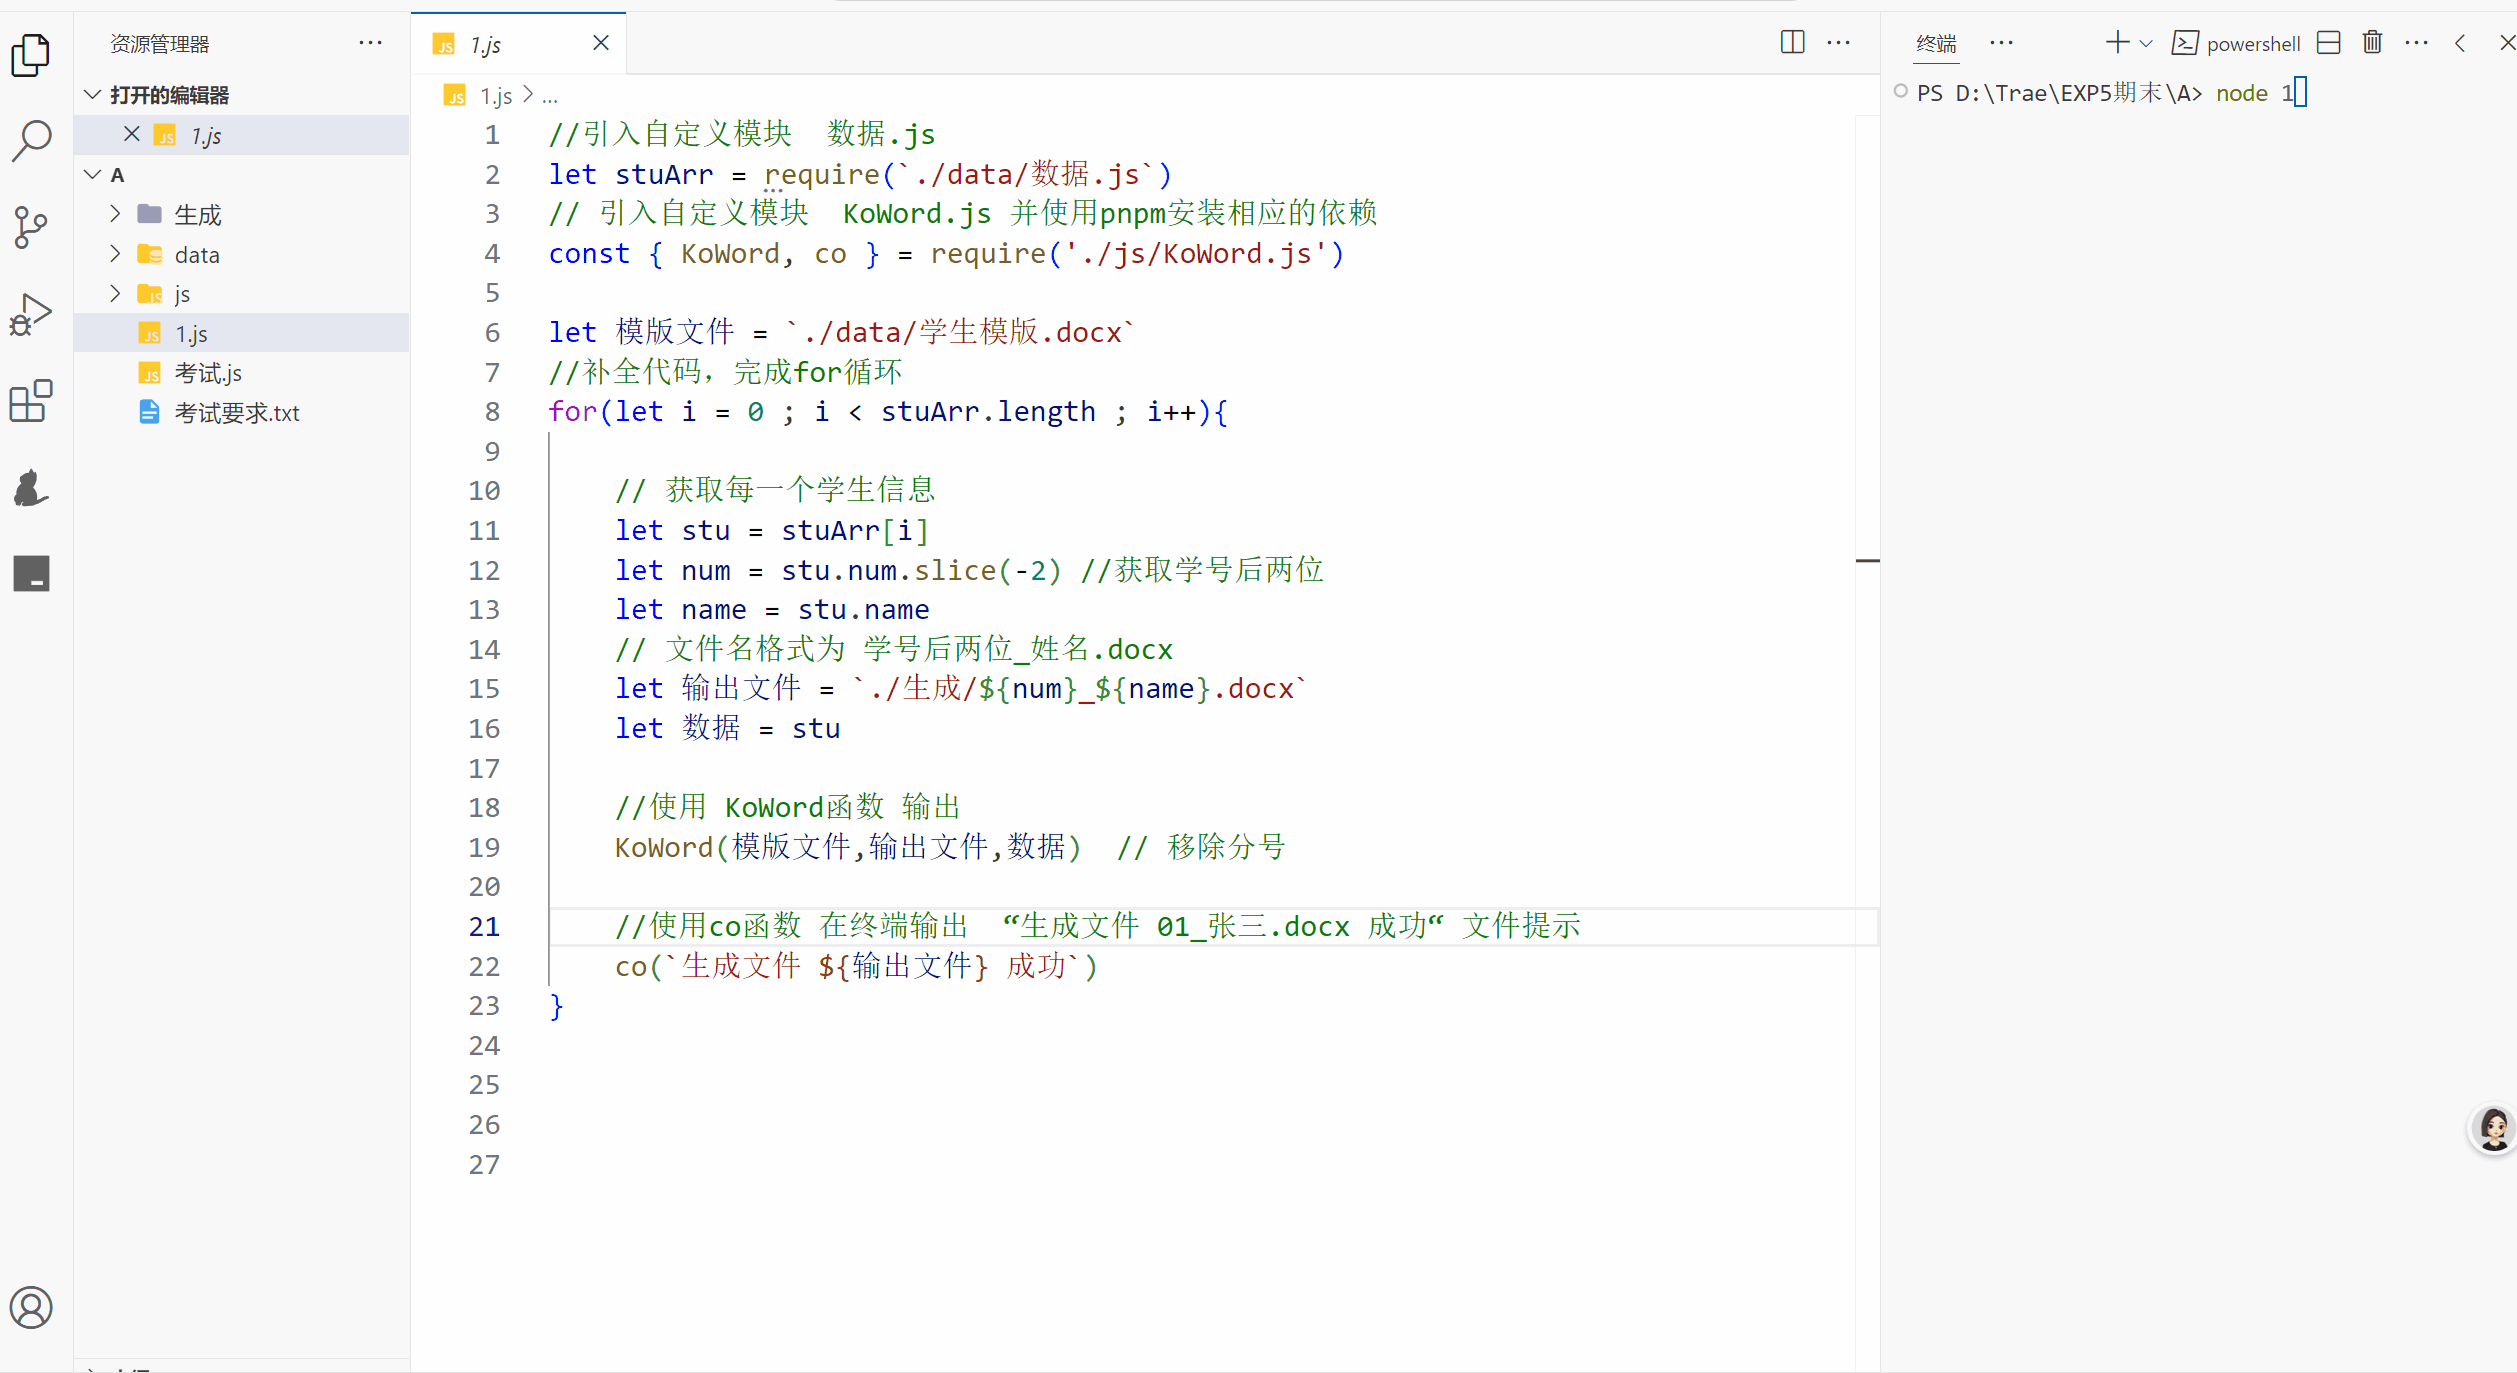Split terminal using the panel icon
Viewport: 2517px width, 1373px height.
click(2328, 43)
